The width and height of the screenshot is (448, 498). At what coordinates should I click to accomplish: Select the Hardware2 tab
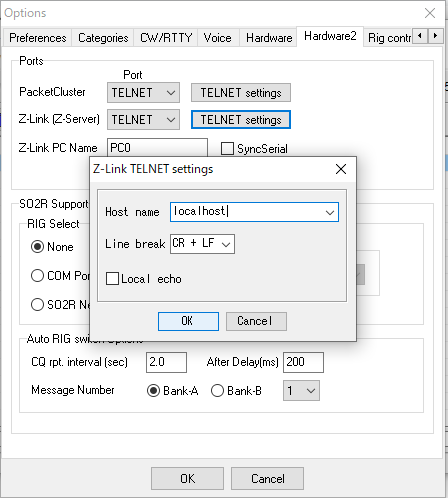[330, 36]
